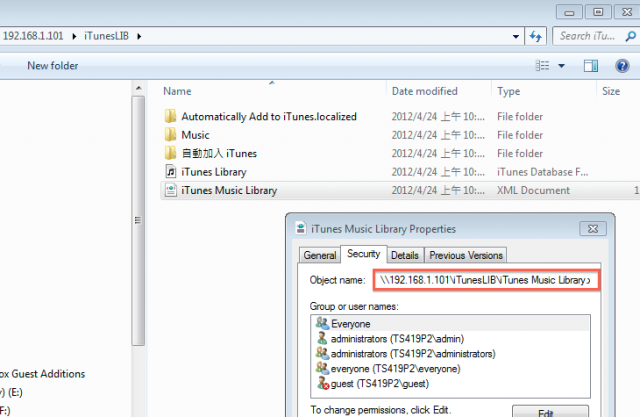The image size is (640, 417).
Task: Close the iTunes Music Library Properties dialog
Action: [x=593, y=229]
